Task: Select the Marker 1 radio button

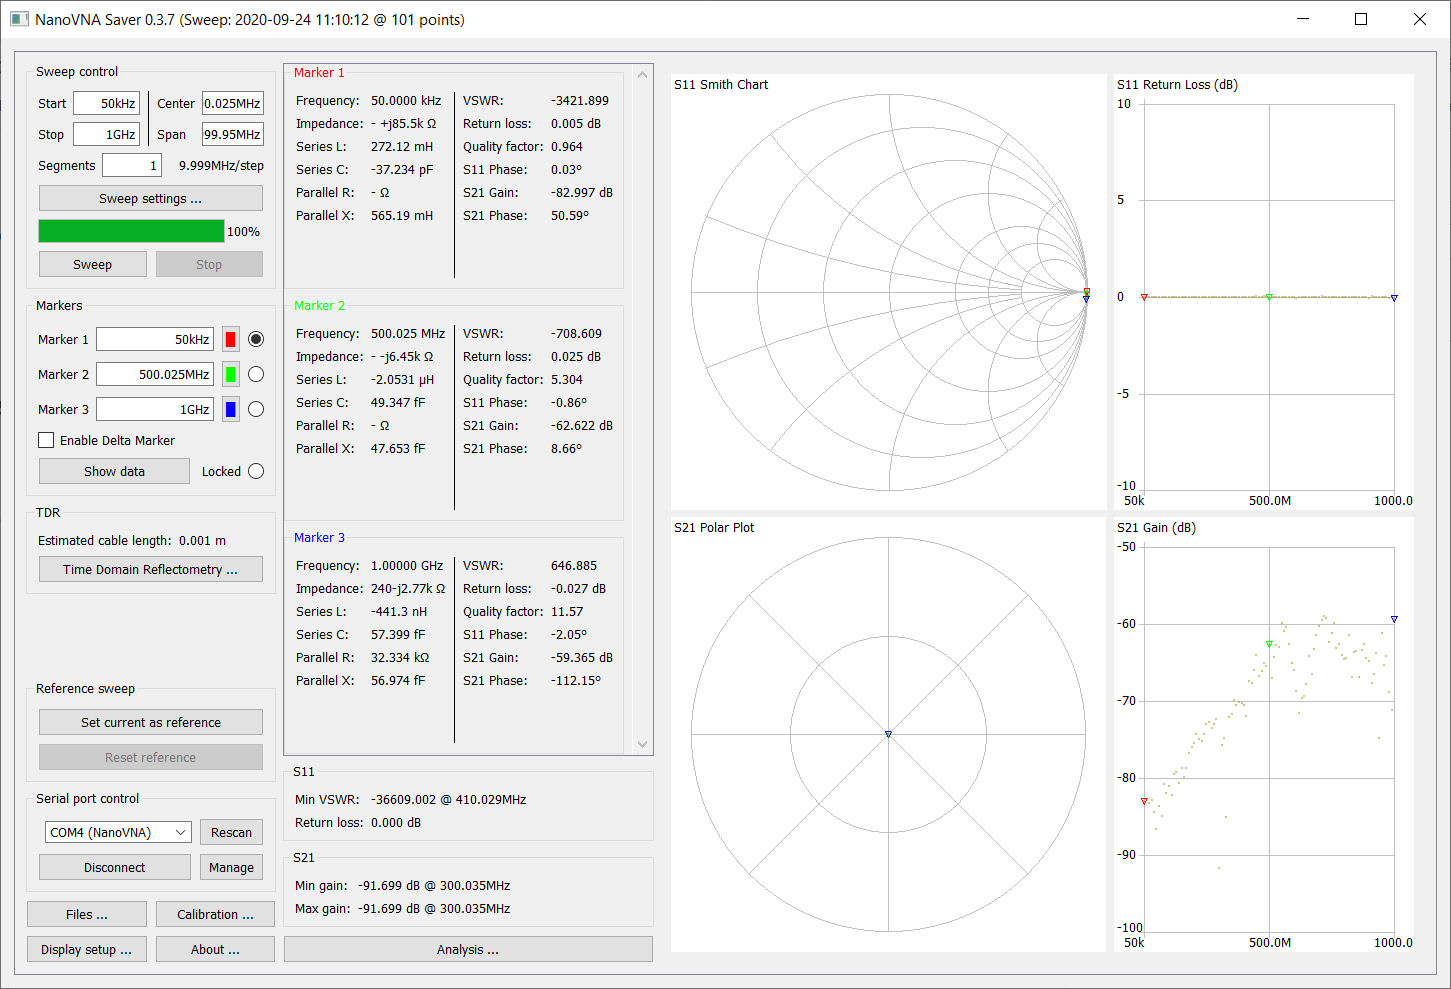Action: coord(256,339)
